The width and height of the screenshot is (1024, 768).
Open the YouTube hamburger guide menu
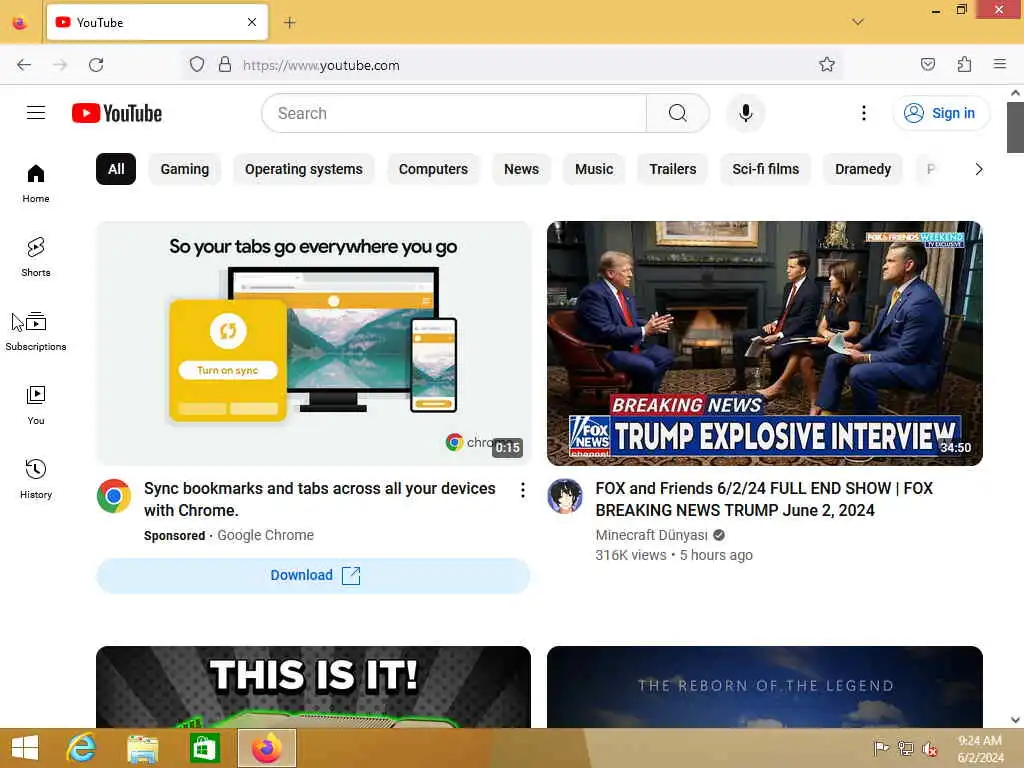coord(36,113)
